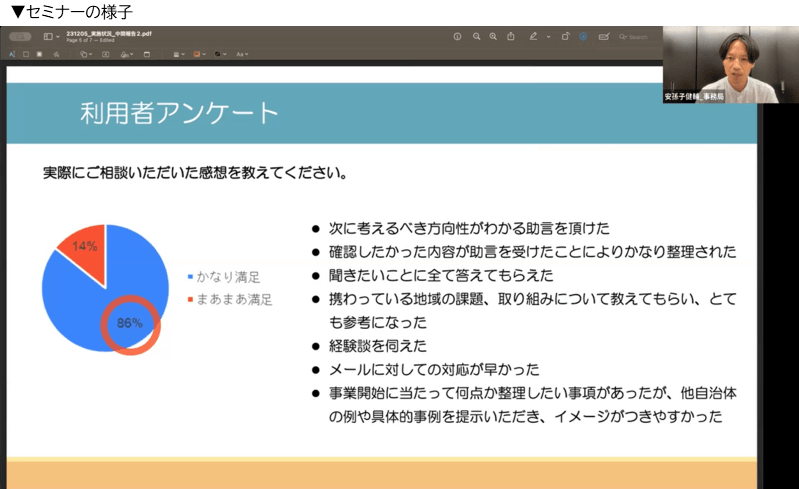Image resolution: width=799 pixels, height=489 pixels.
Task: Open the Shapes dropdown menu
Action: (86, 54)
